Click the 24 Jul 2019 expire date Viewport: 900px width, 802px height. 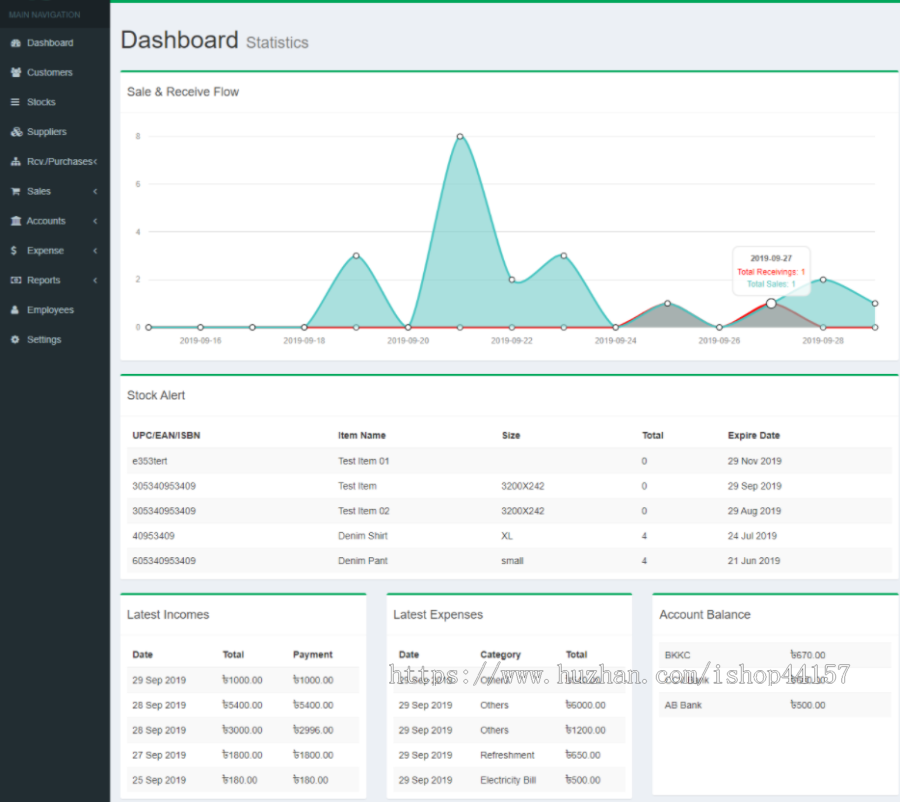click(x=752, y=536)
